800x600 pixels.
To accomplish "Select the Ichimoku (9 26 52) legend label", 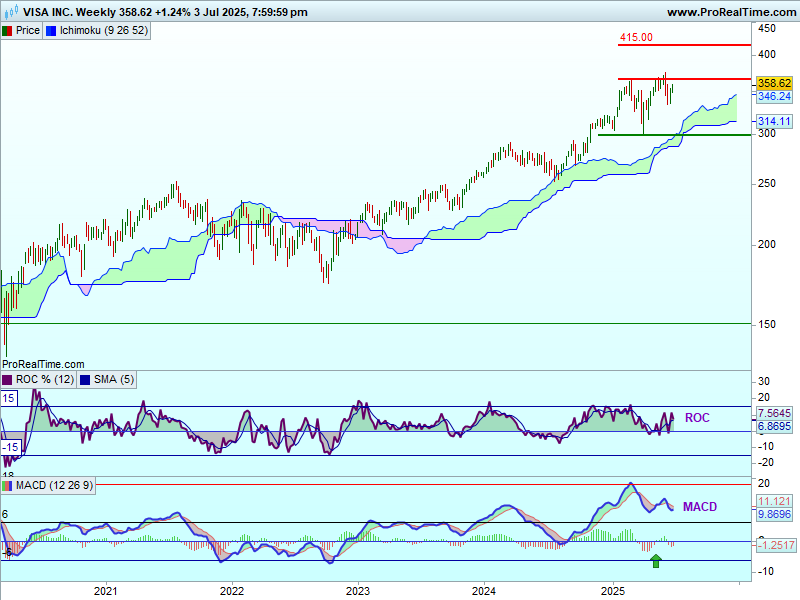I will click(x=104, y=30).
